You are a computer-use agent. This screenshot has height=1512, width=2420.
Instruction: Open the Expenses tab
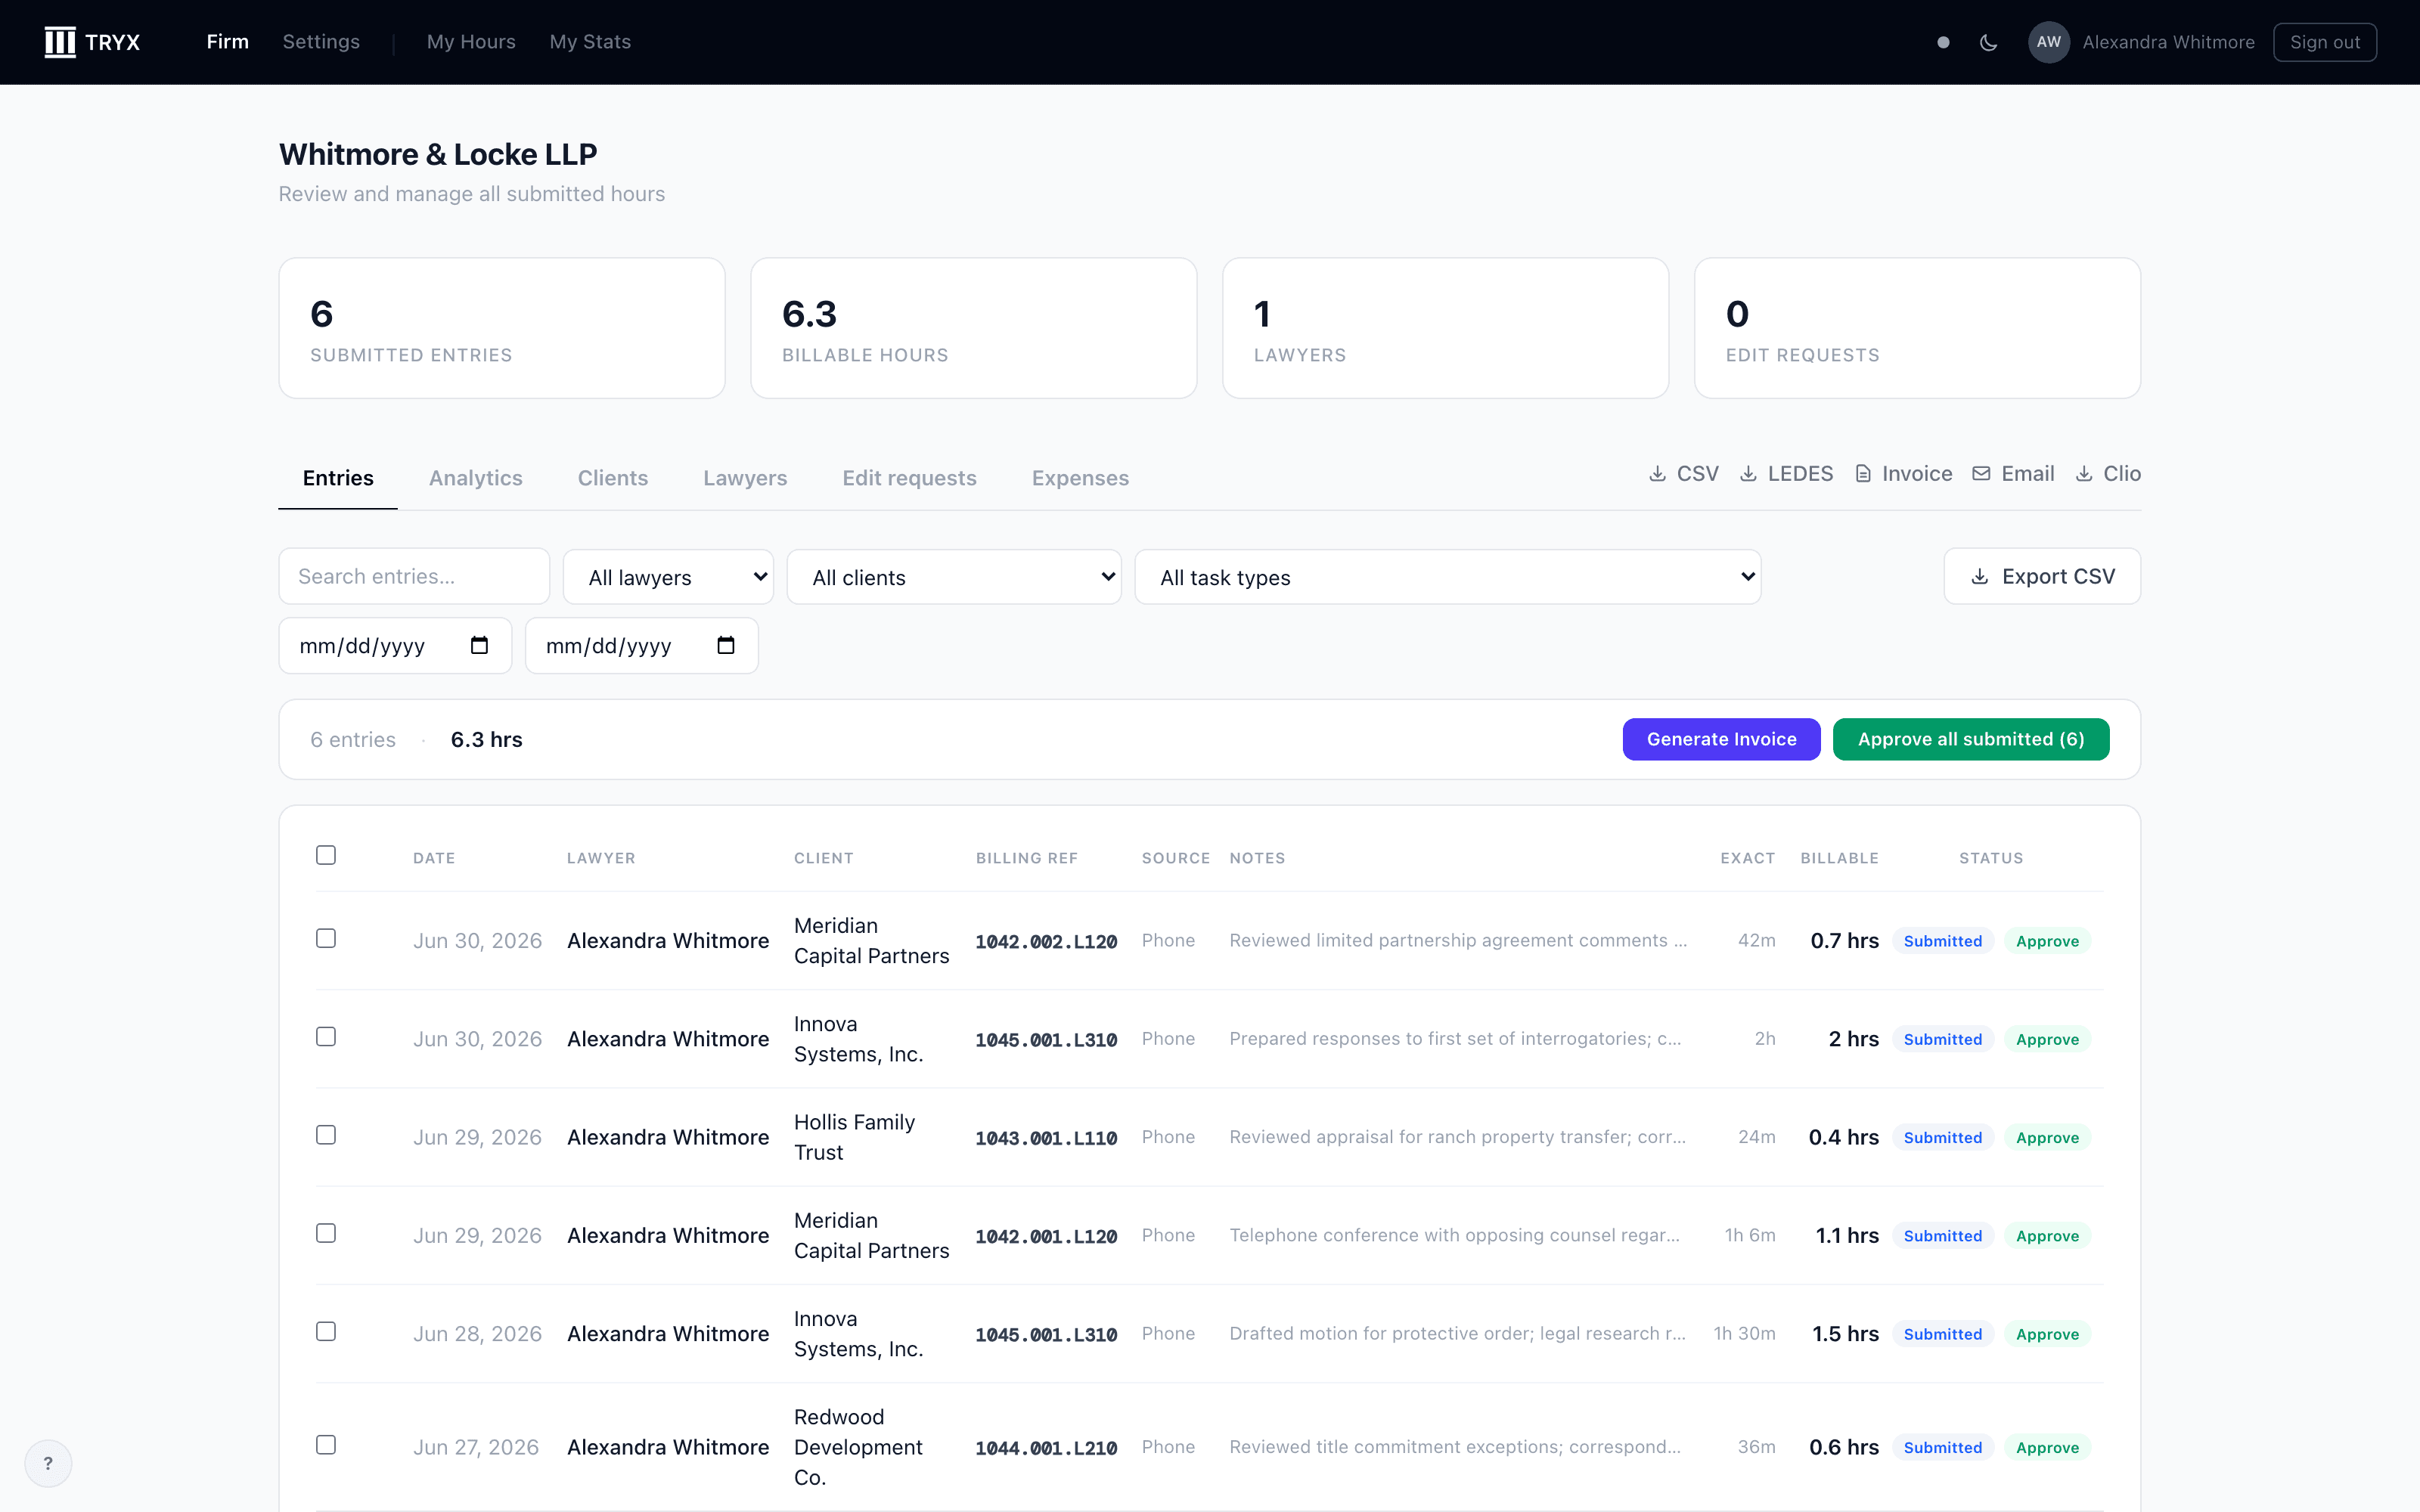[x=1080, y=478]
